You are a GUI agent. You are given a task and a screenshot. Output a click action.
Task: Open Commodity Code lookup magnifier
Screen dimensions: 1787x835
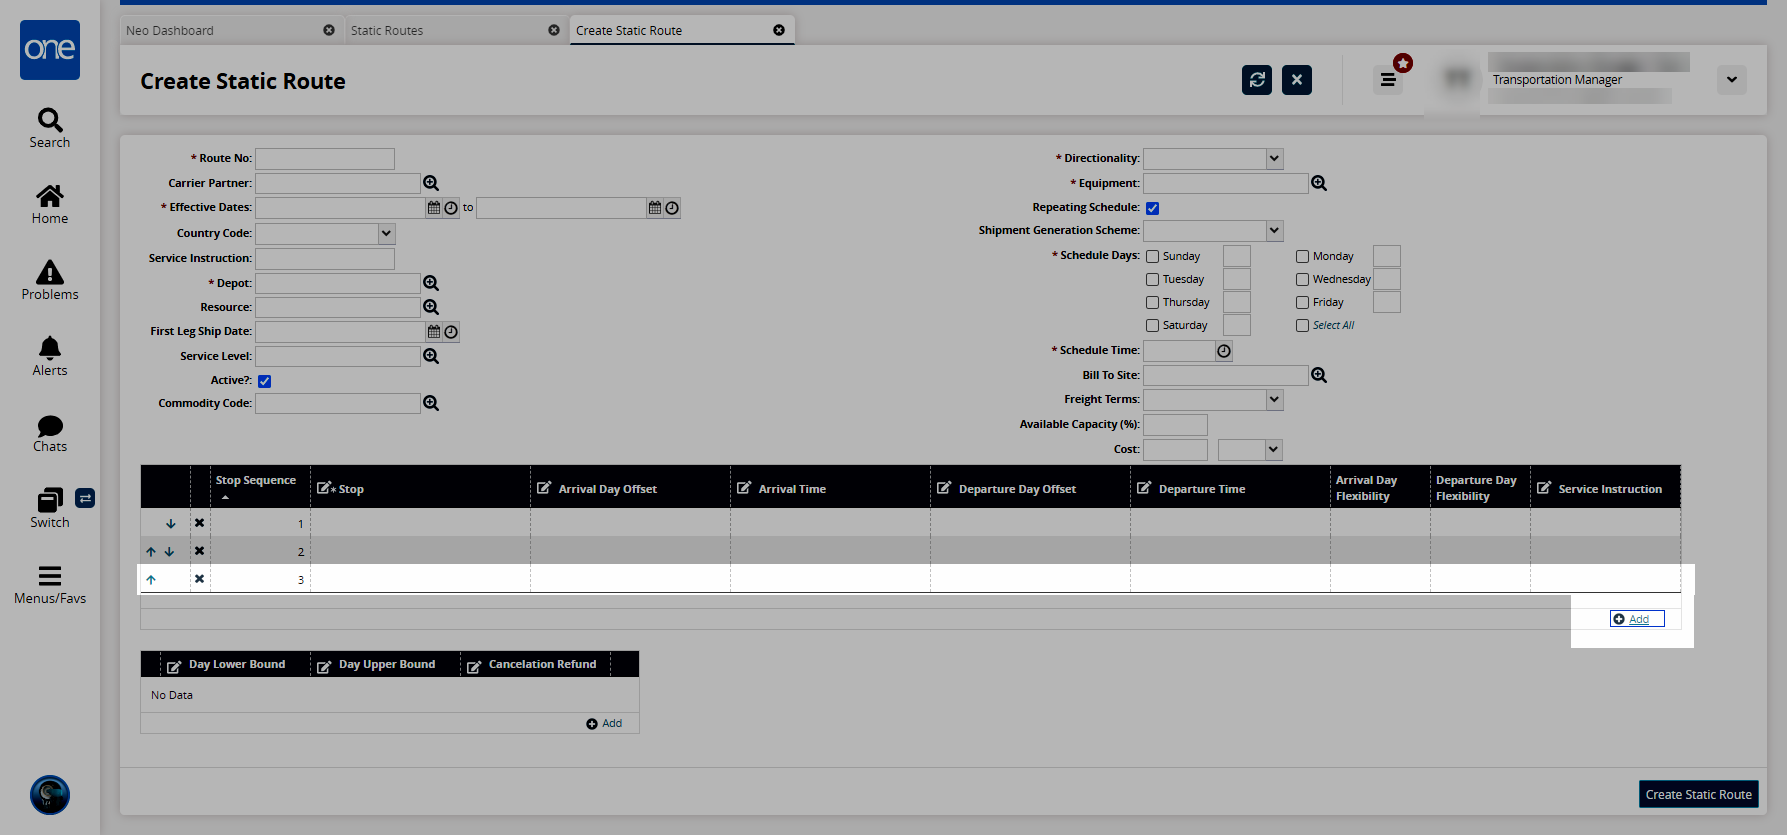click(431, 403)
